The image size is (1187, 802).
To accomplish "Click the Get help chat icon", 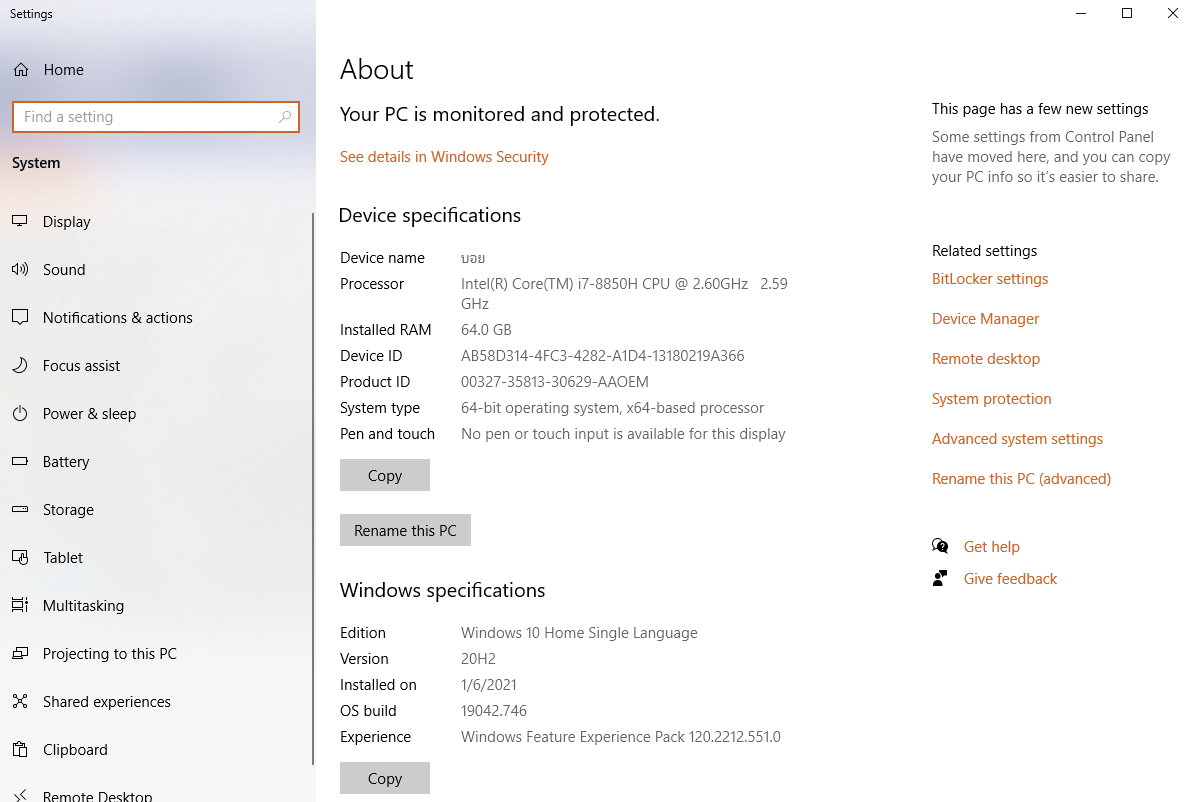I will 940,546.
